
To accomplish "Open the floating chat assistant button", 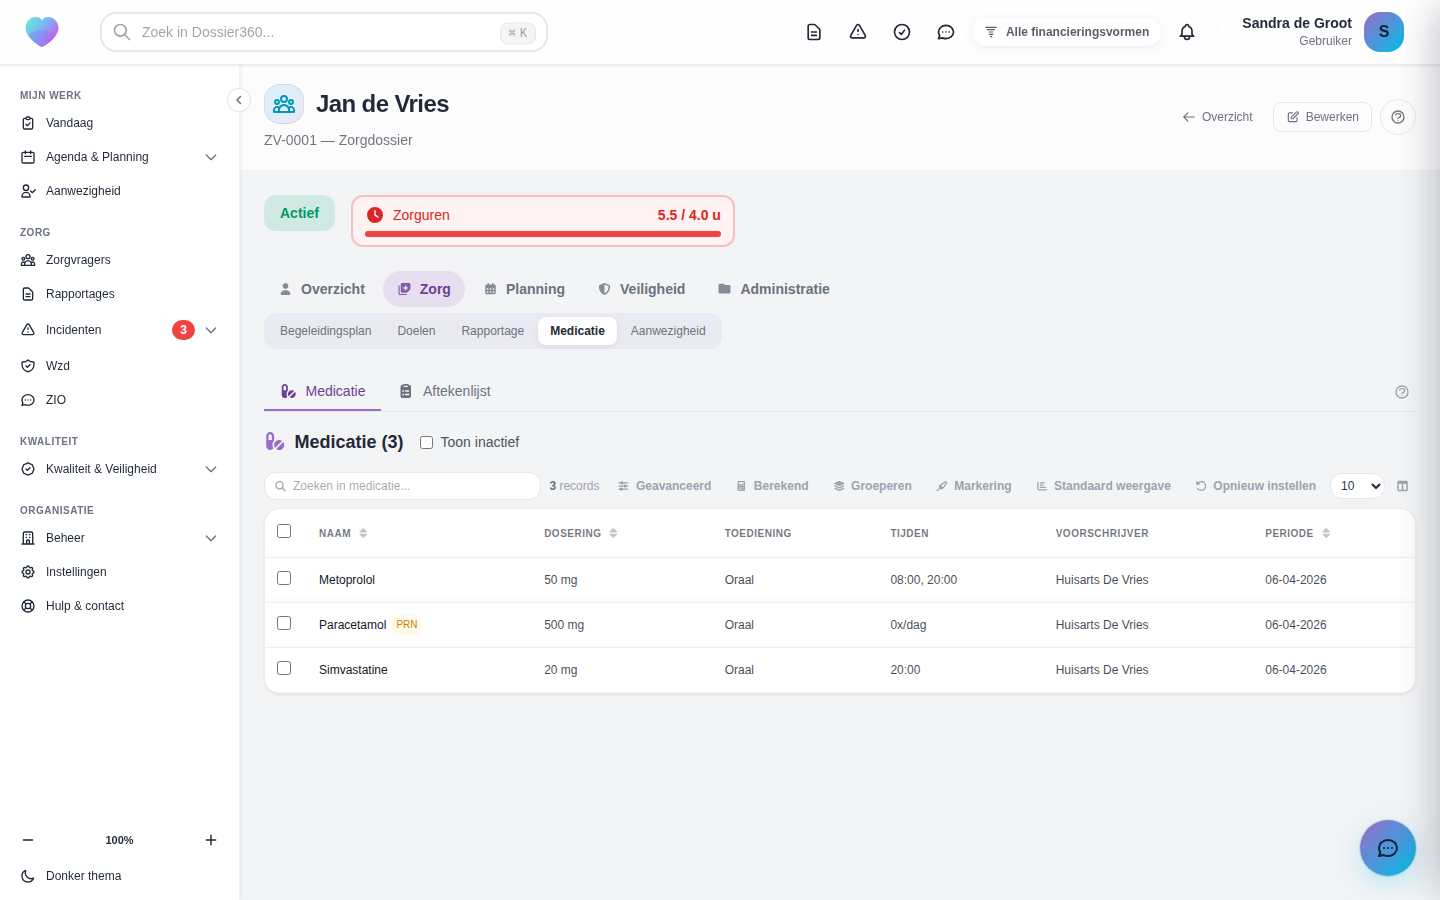I will pyautogui.click(x=1388, y=848).
